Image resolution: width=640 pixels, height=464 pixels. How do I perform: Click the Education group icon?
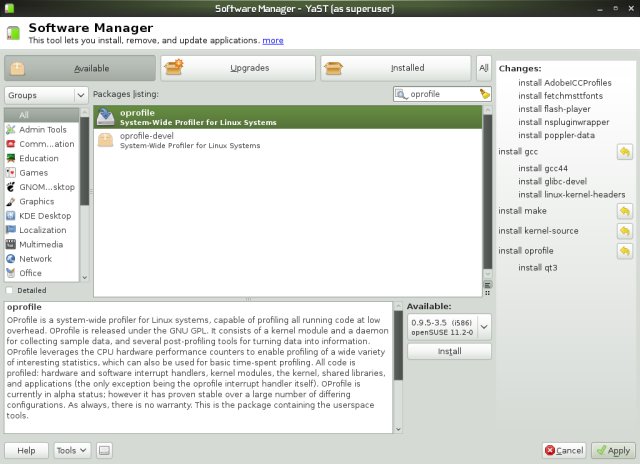coord(11,158)
